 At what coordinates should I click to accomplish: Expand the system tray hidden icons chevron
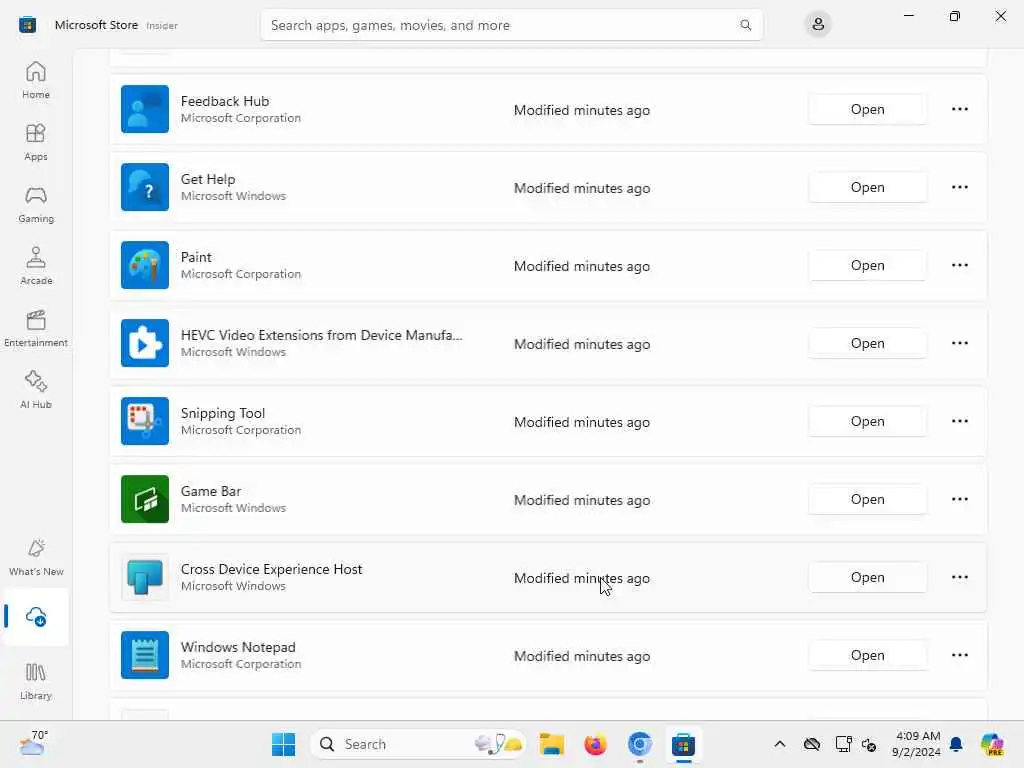point(779,744)
